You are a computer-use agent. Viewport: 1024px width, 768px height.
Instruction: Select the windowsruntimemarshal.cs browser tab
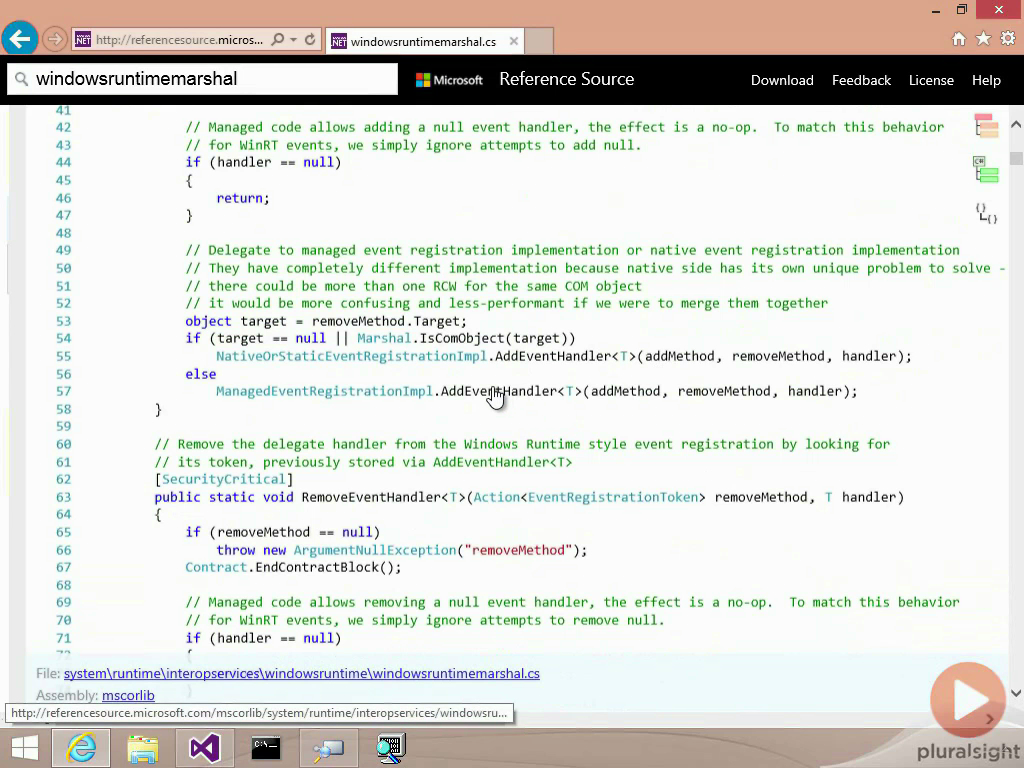(x=423, y=41)
